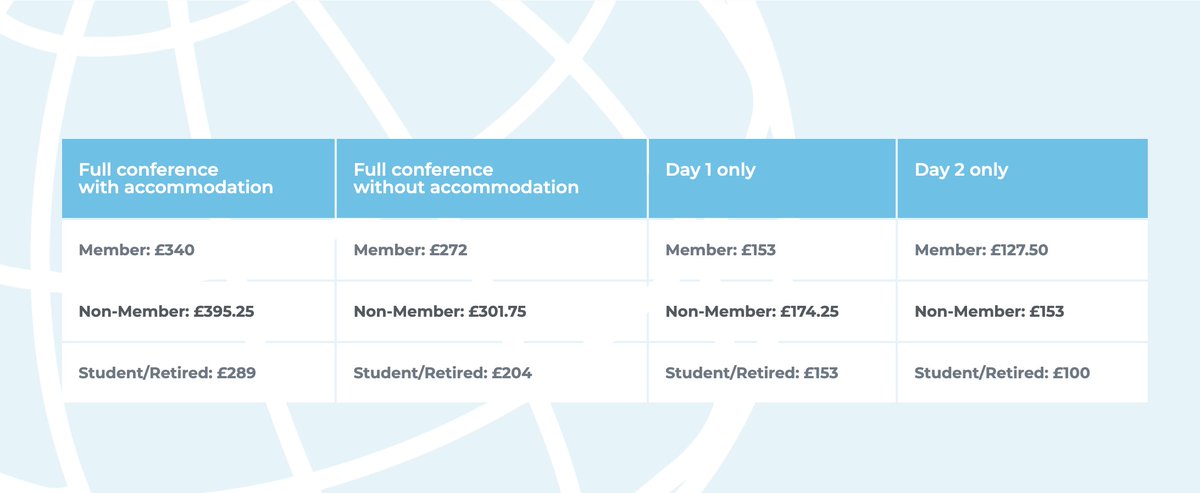Select Student/Retired £204 price cell
This screenshot has height=493, width=1200.
pos(443,373)
